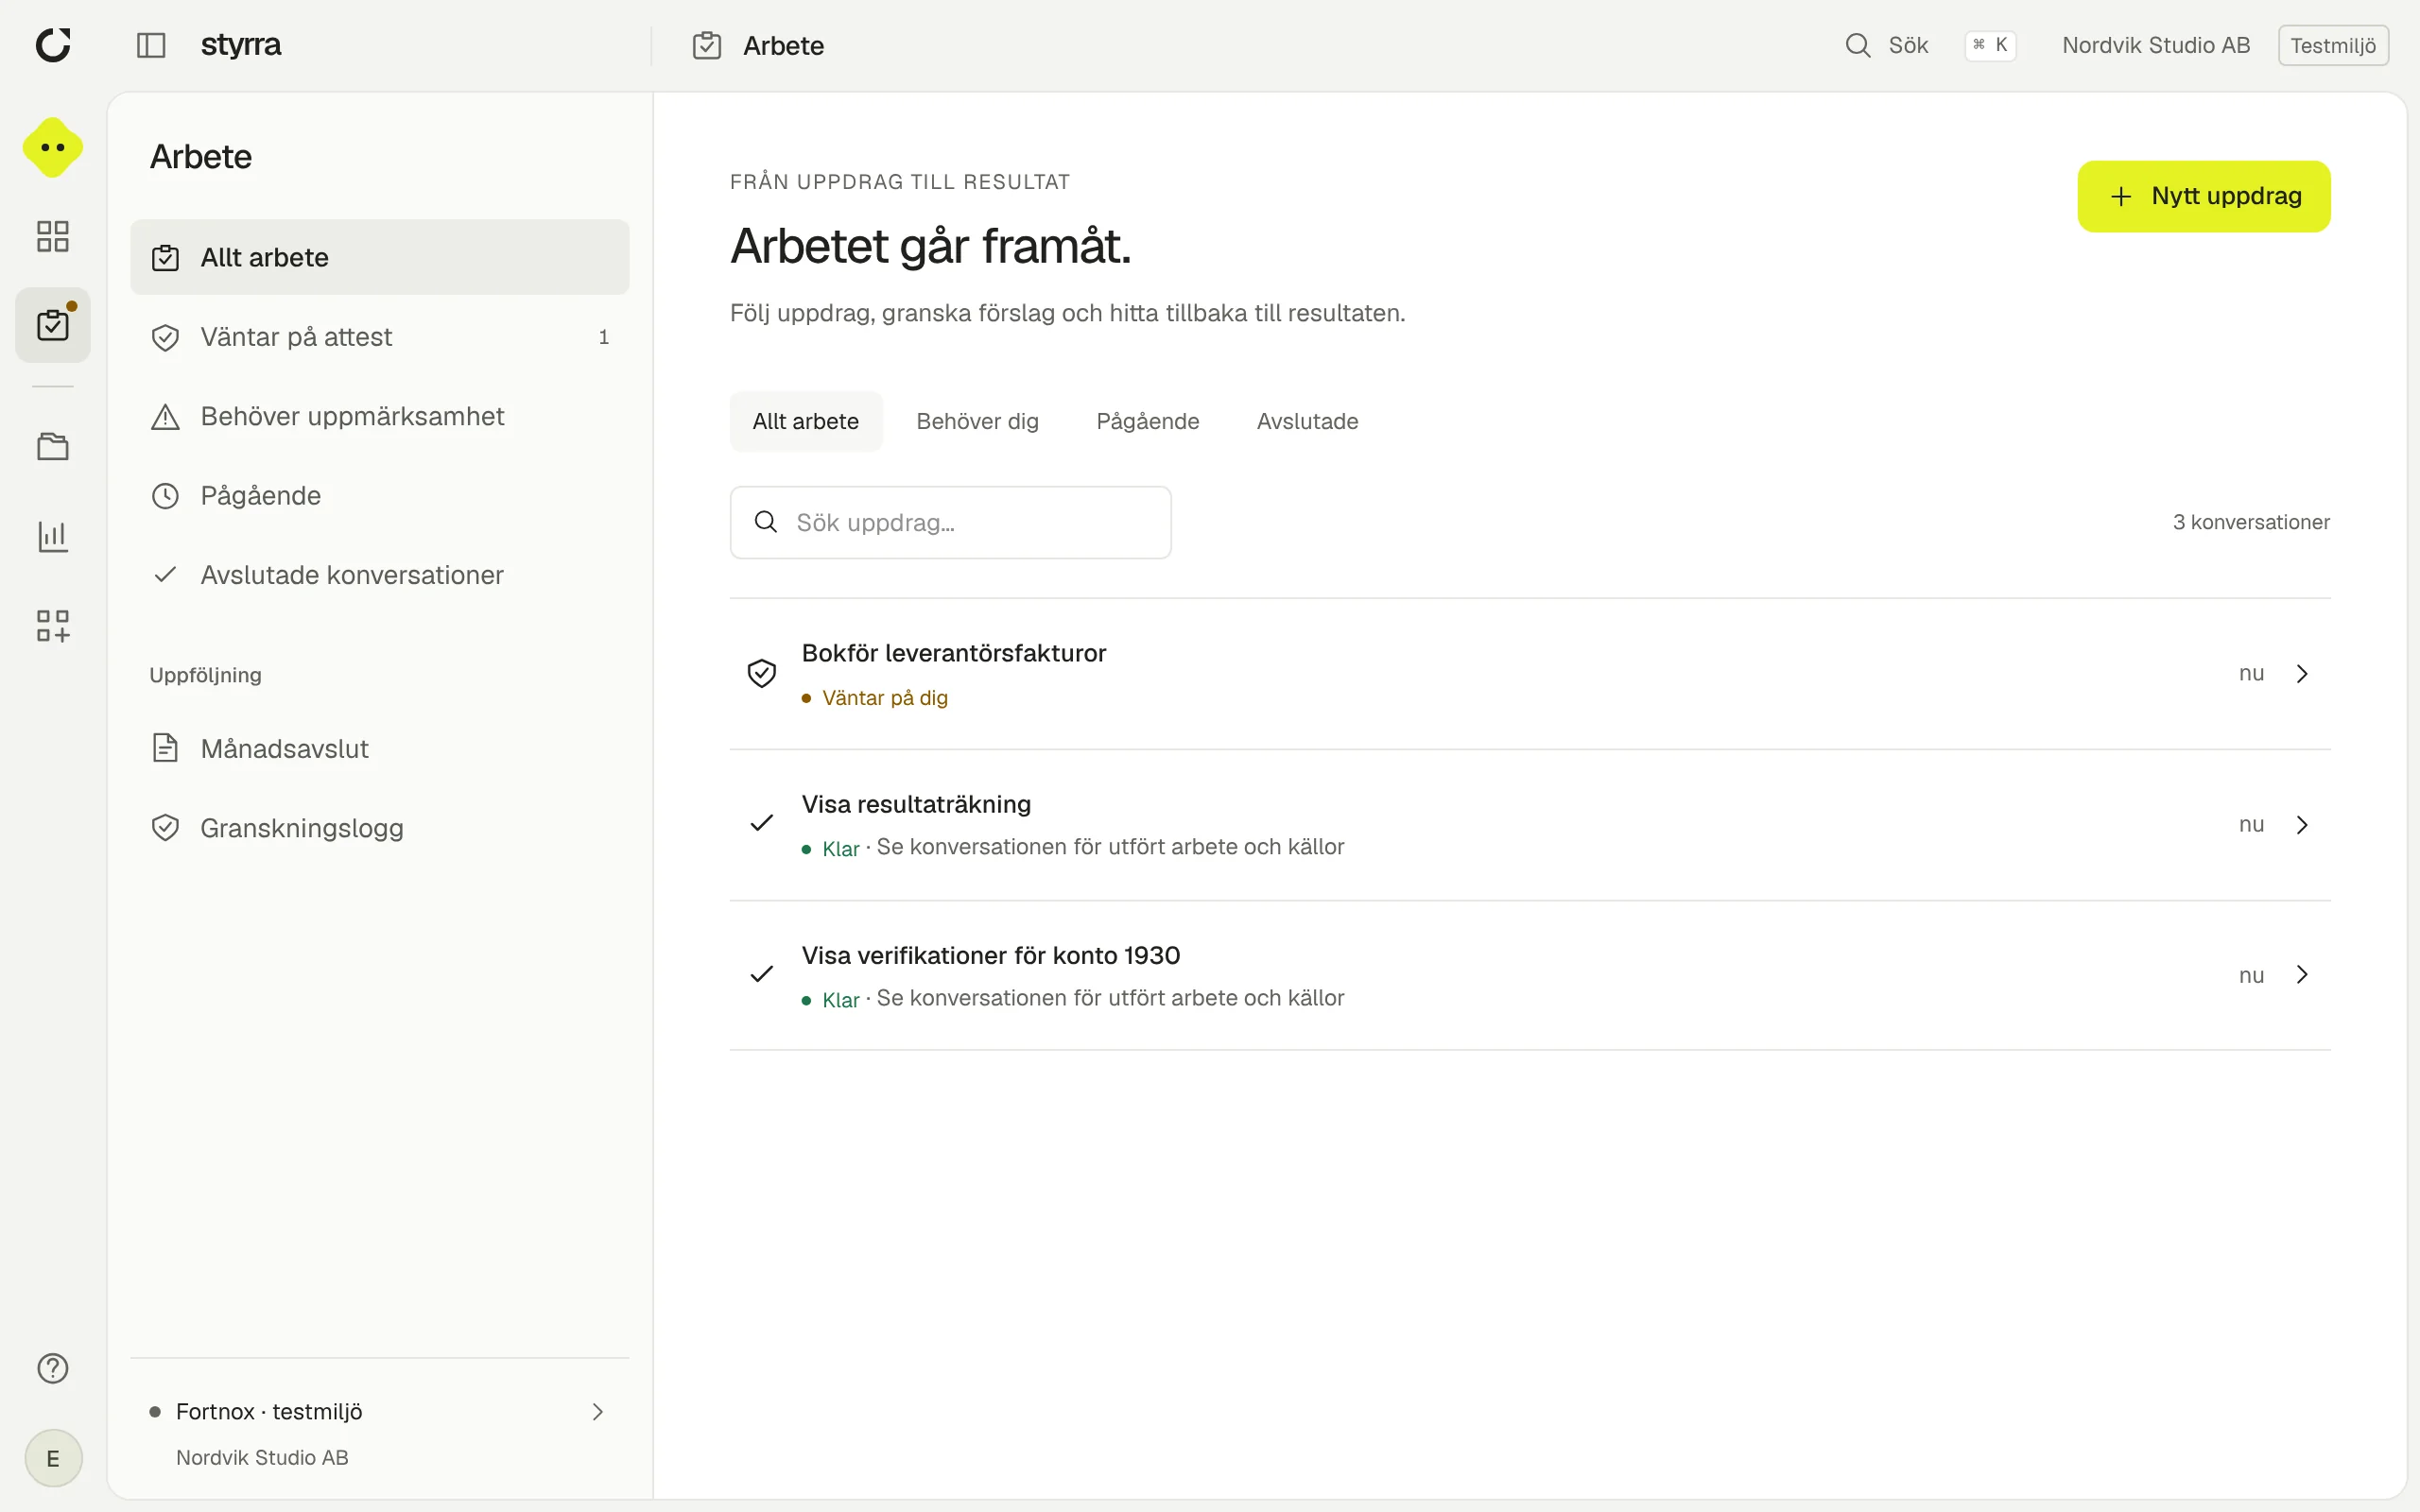The height and width of the screenshot is (1512, 2420).
Task: Toggle the sidebar panel icon
Action: 151,45
